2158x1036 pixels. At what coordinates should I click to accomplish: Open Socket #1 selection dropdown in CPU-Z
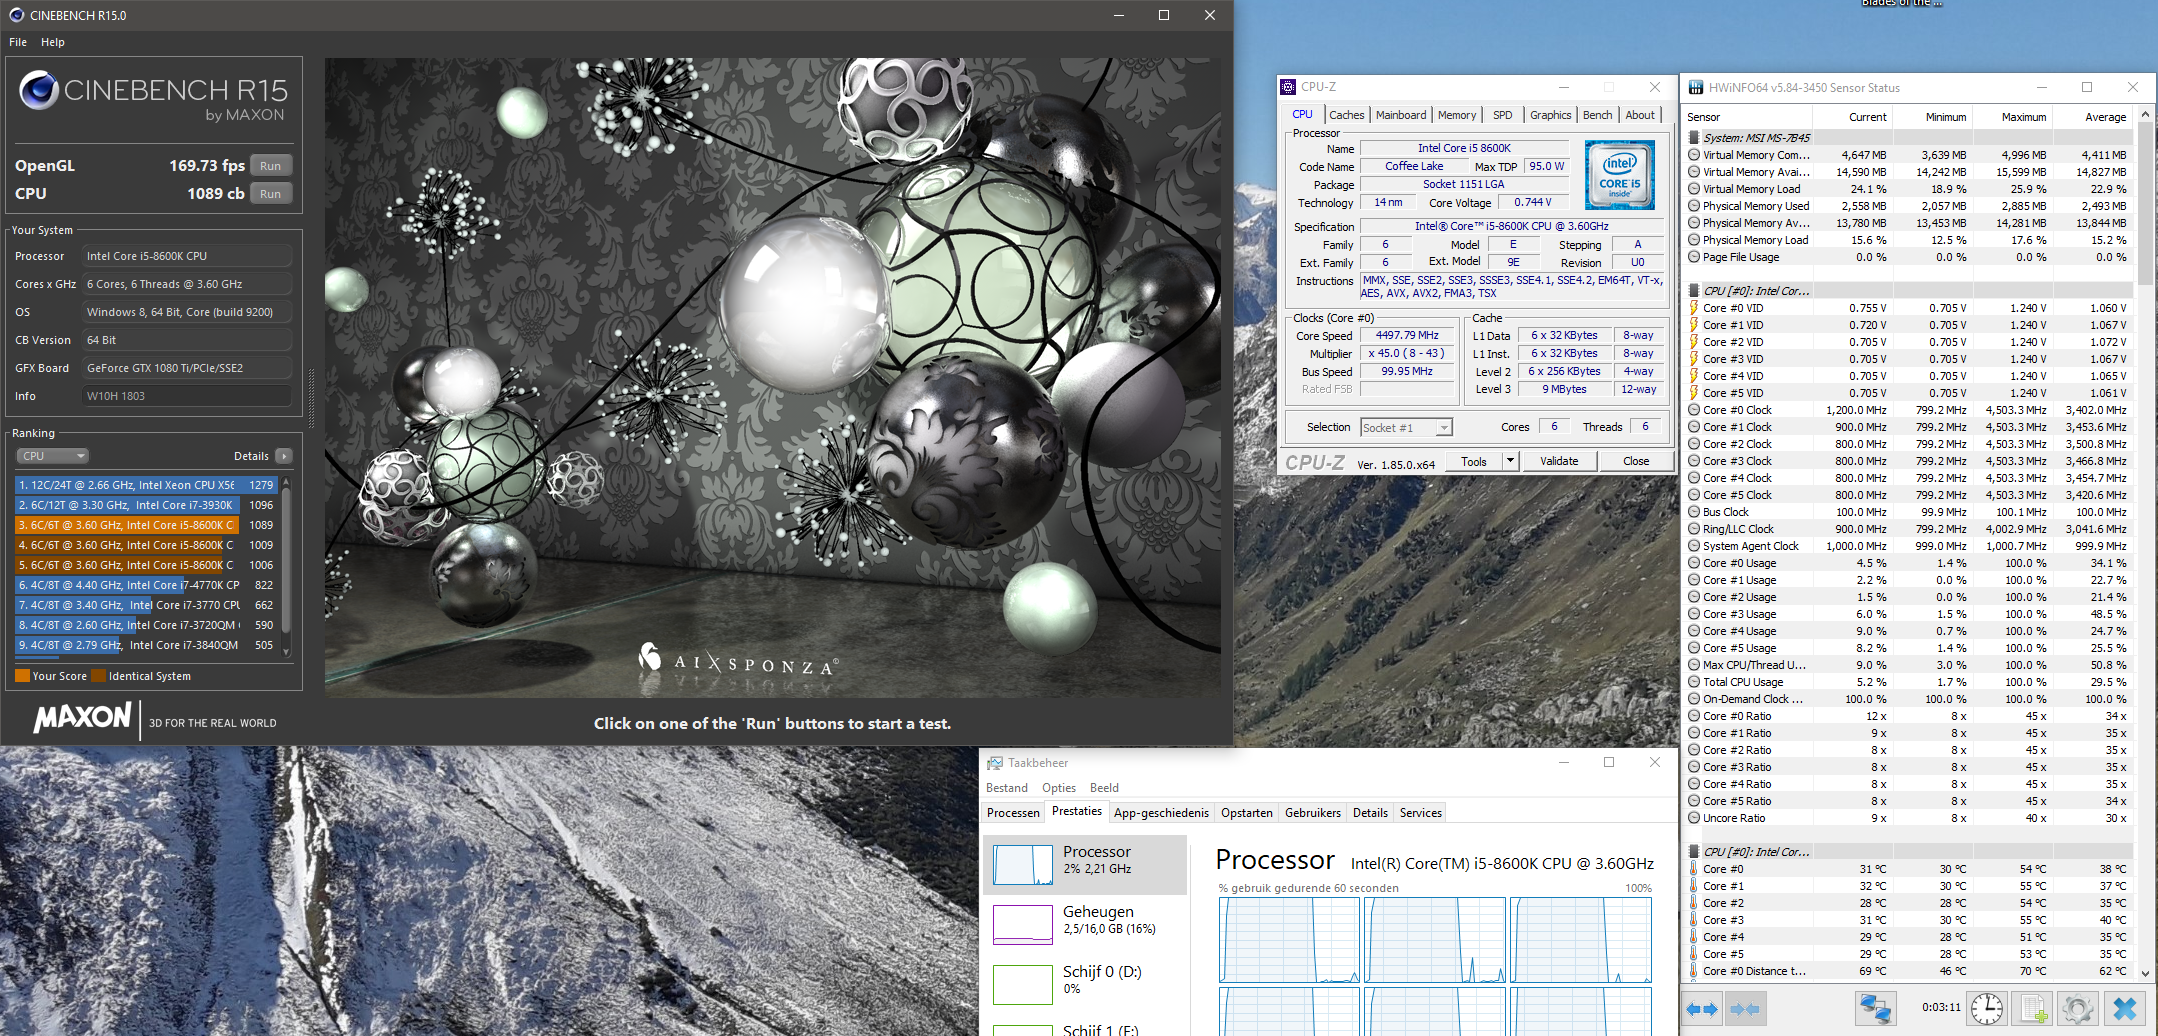(x=1444, y=428)
